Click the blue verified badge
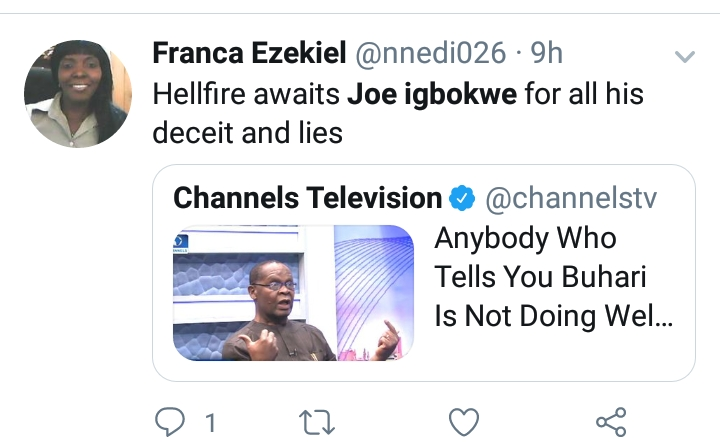 click(x=461, y=198)
